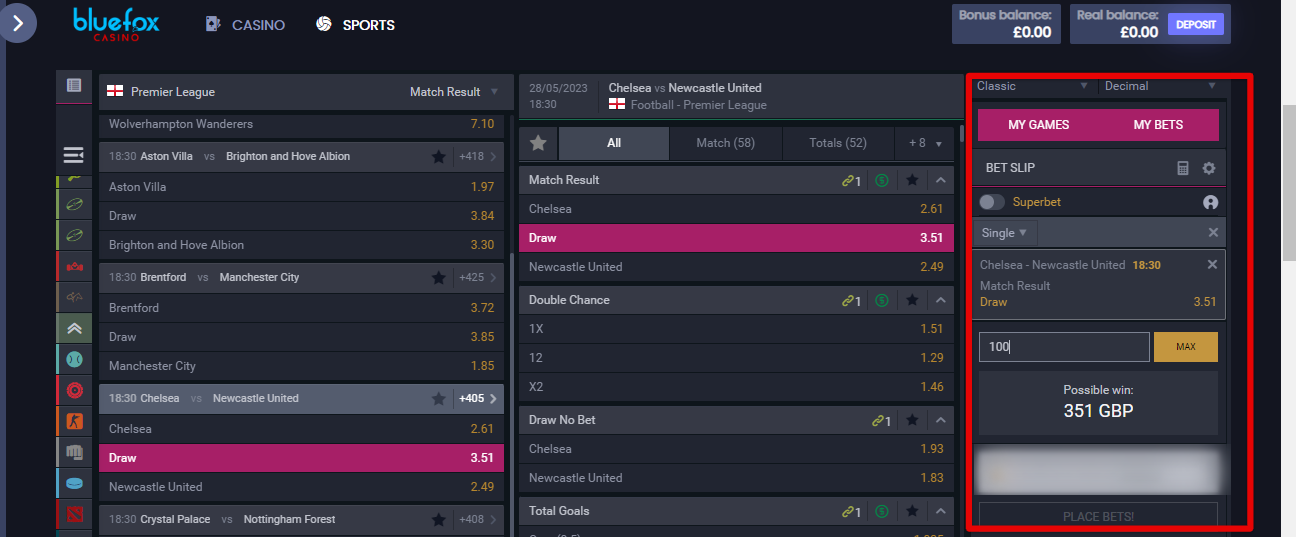The width and height of the screenshot is (1296, 537).
Task: Favorite the Chelsea vs Newcastle United match star
Action: (x=438, y=398)
